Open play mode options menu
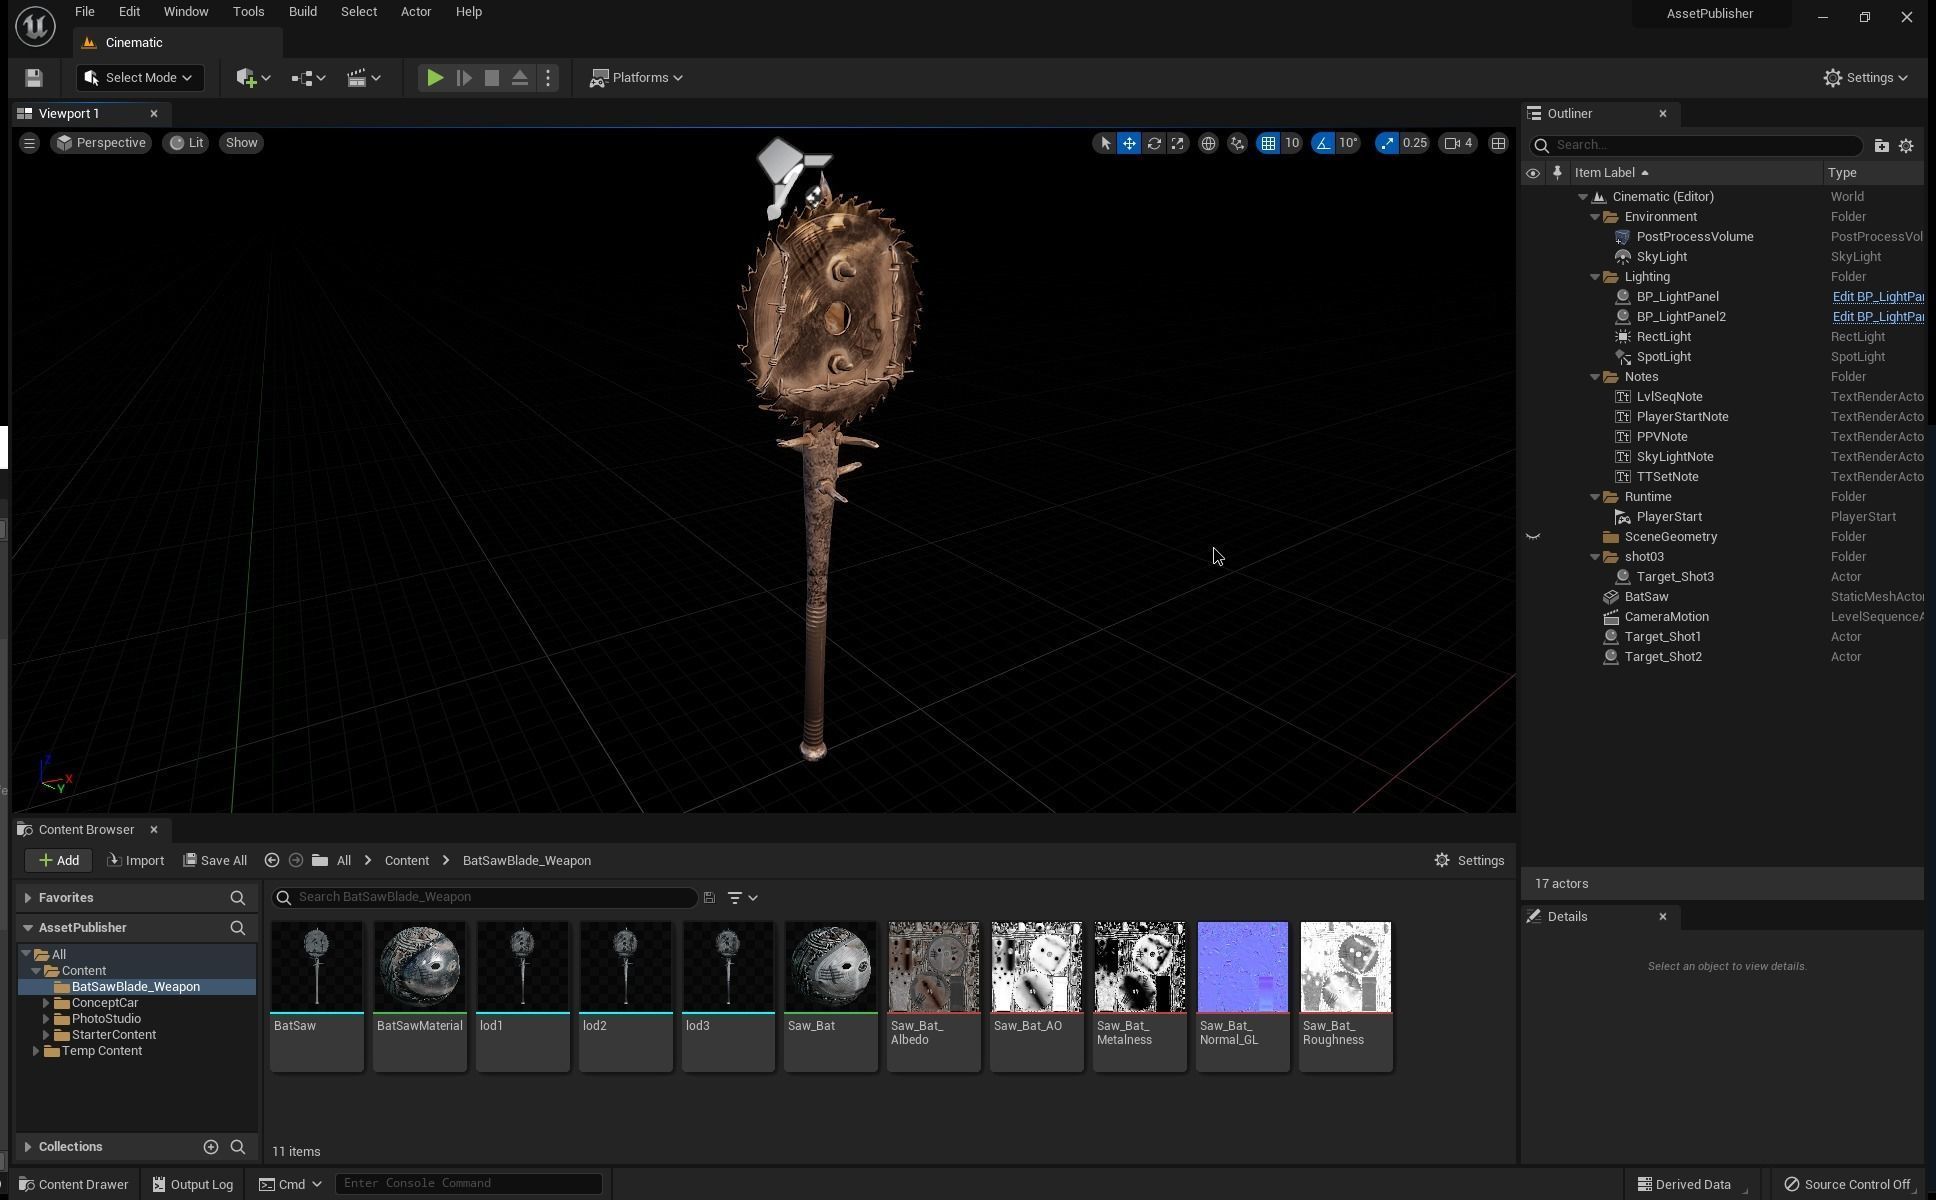This screenshot has width=1936, height=1200. (548, 78)
